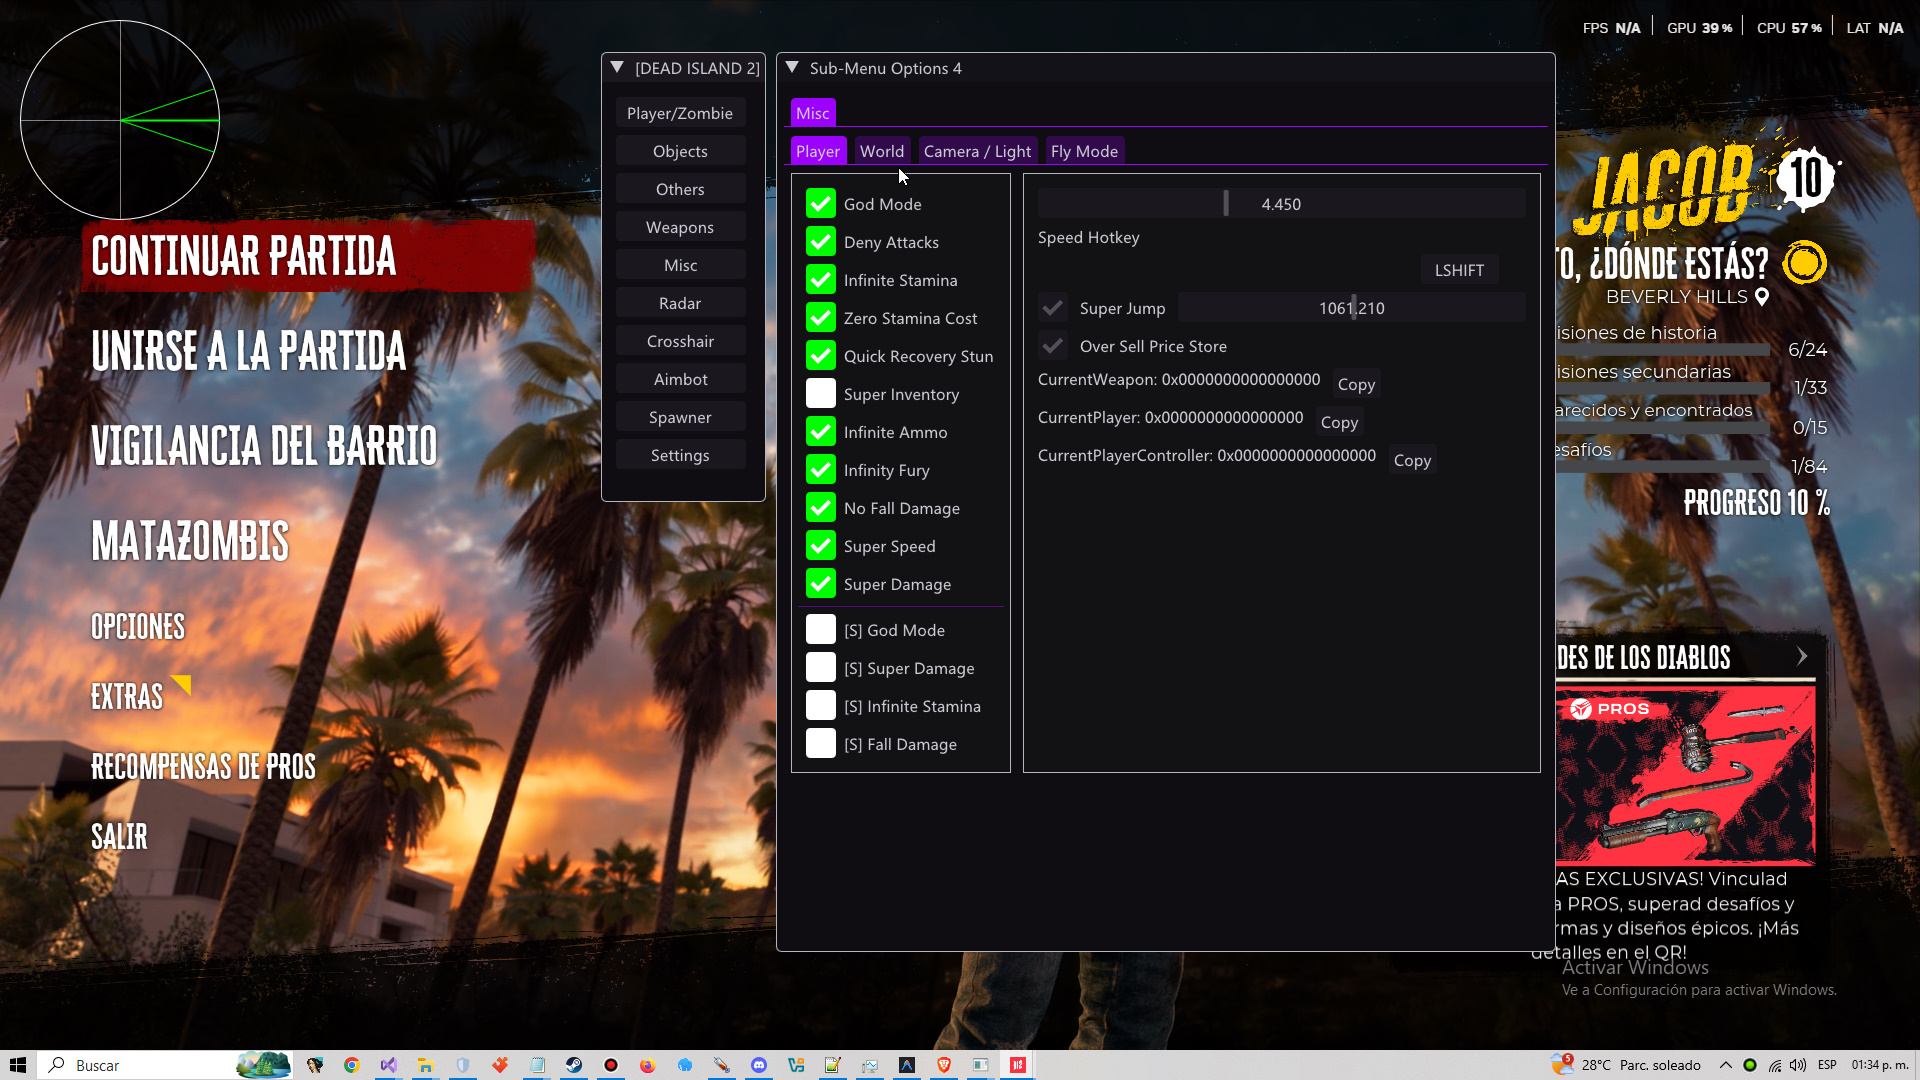
Task: Open the Beverly Hills location pin icon
Action: tap(1761, 297)
